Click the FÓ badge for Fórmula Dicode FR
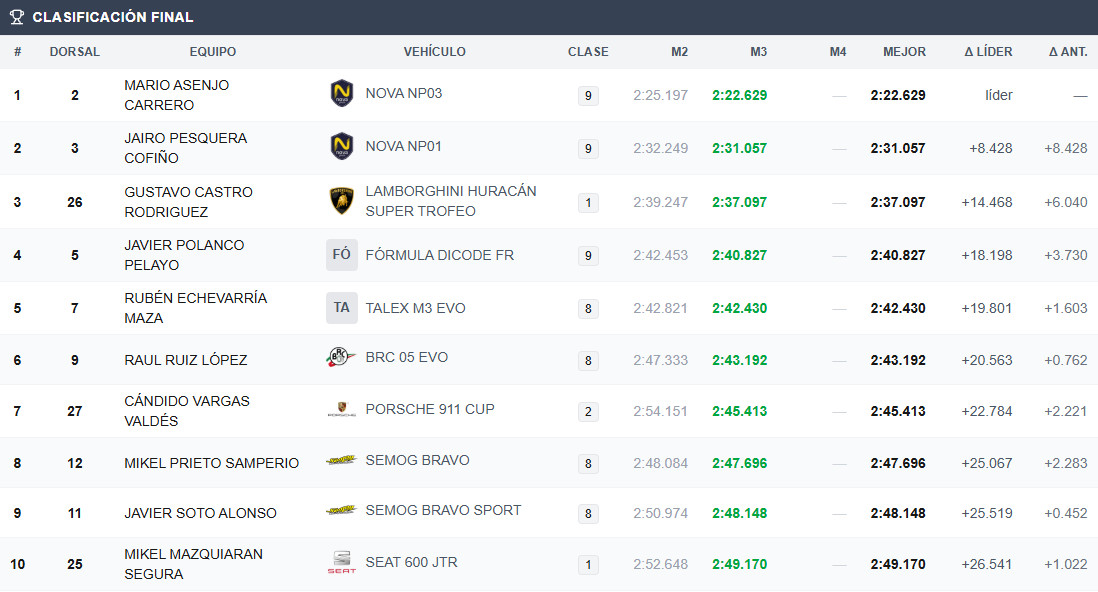This screenshot has height=592, width=1098. pos(342,255)
